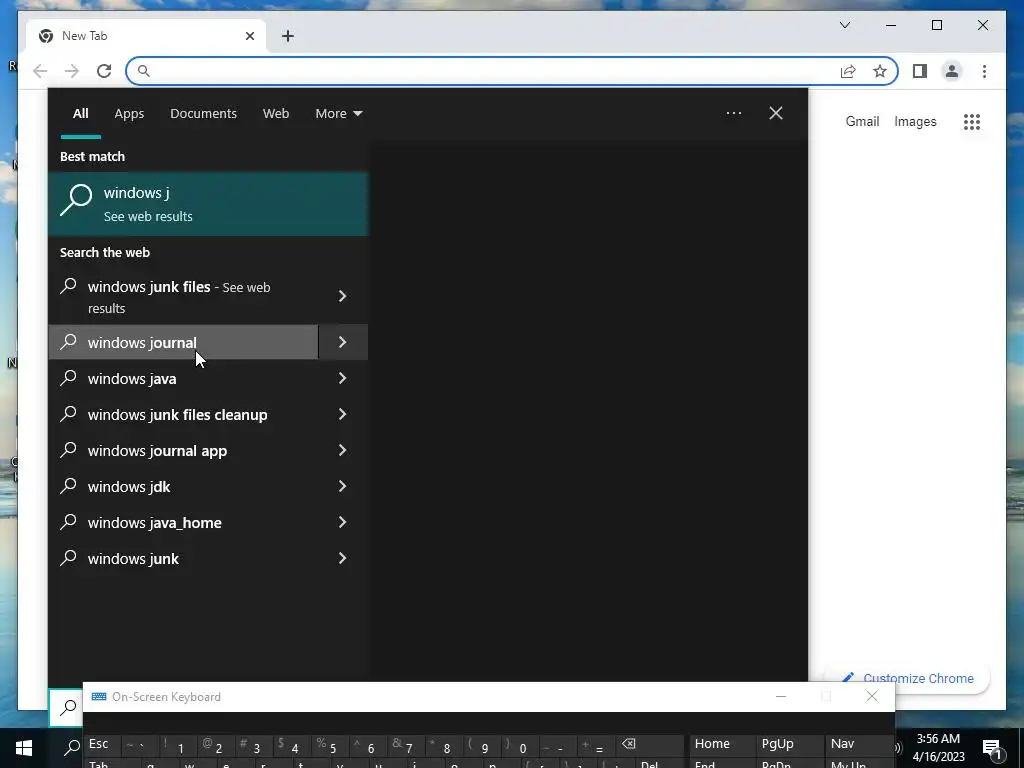The width and height of the screenshot is (1024, 768).
Task: Open a new Chrome tab with plus
Action: (x=288, y=36)
